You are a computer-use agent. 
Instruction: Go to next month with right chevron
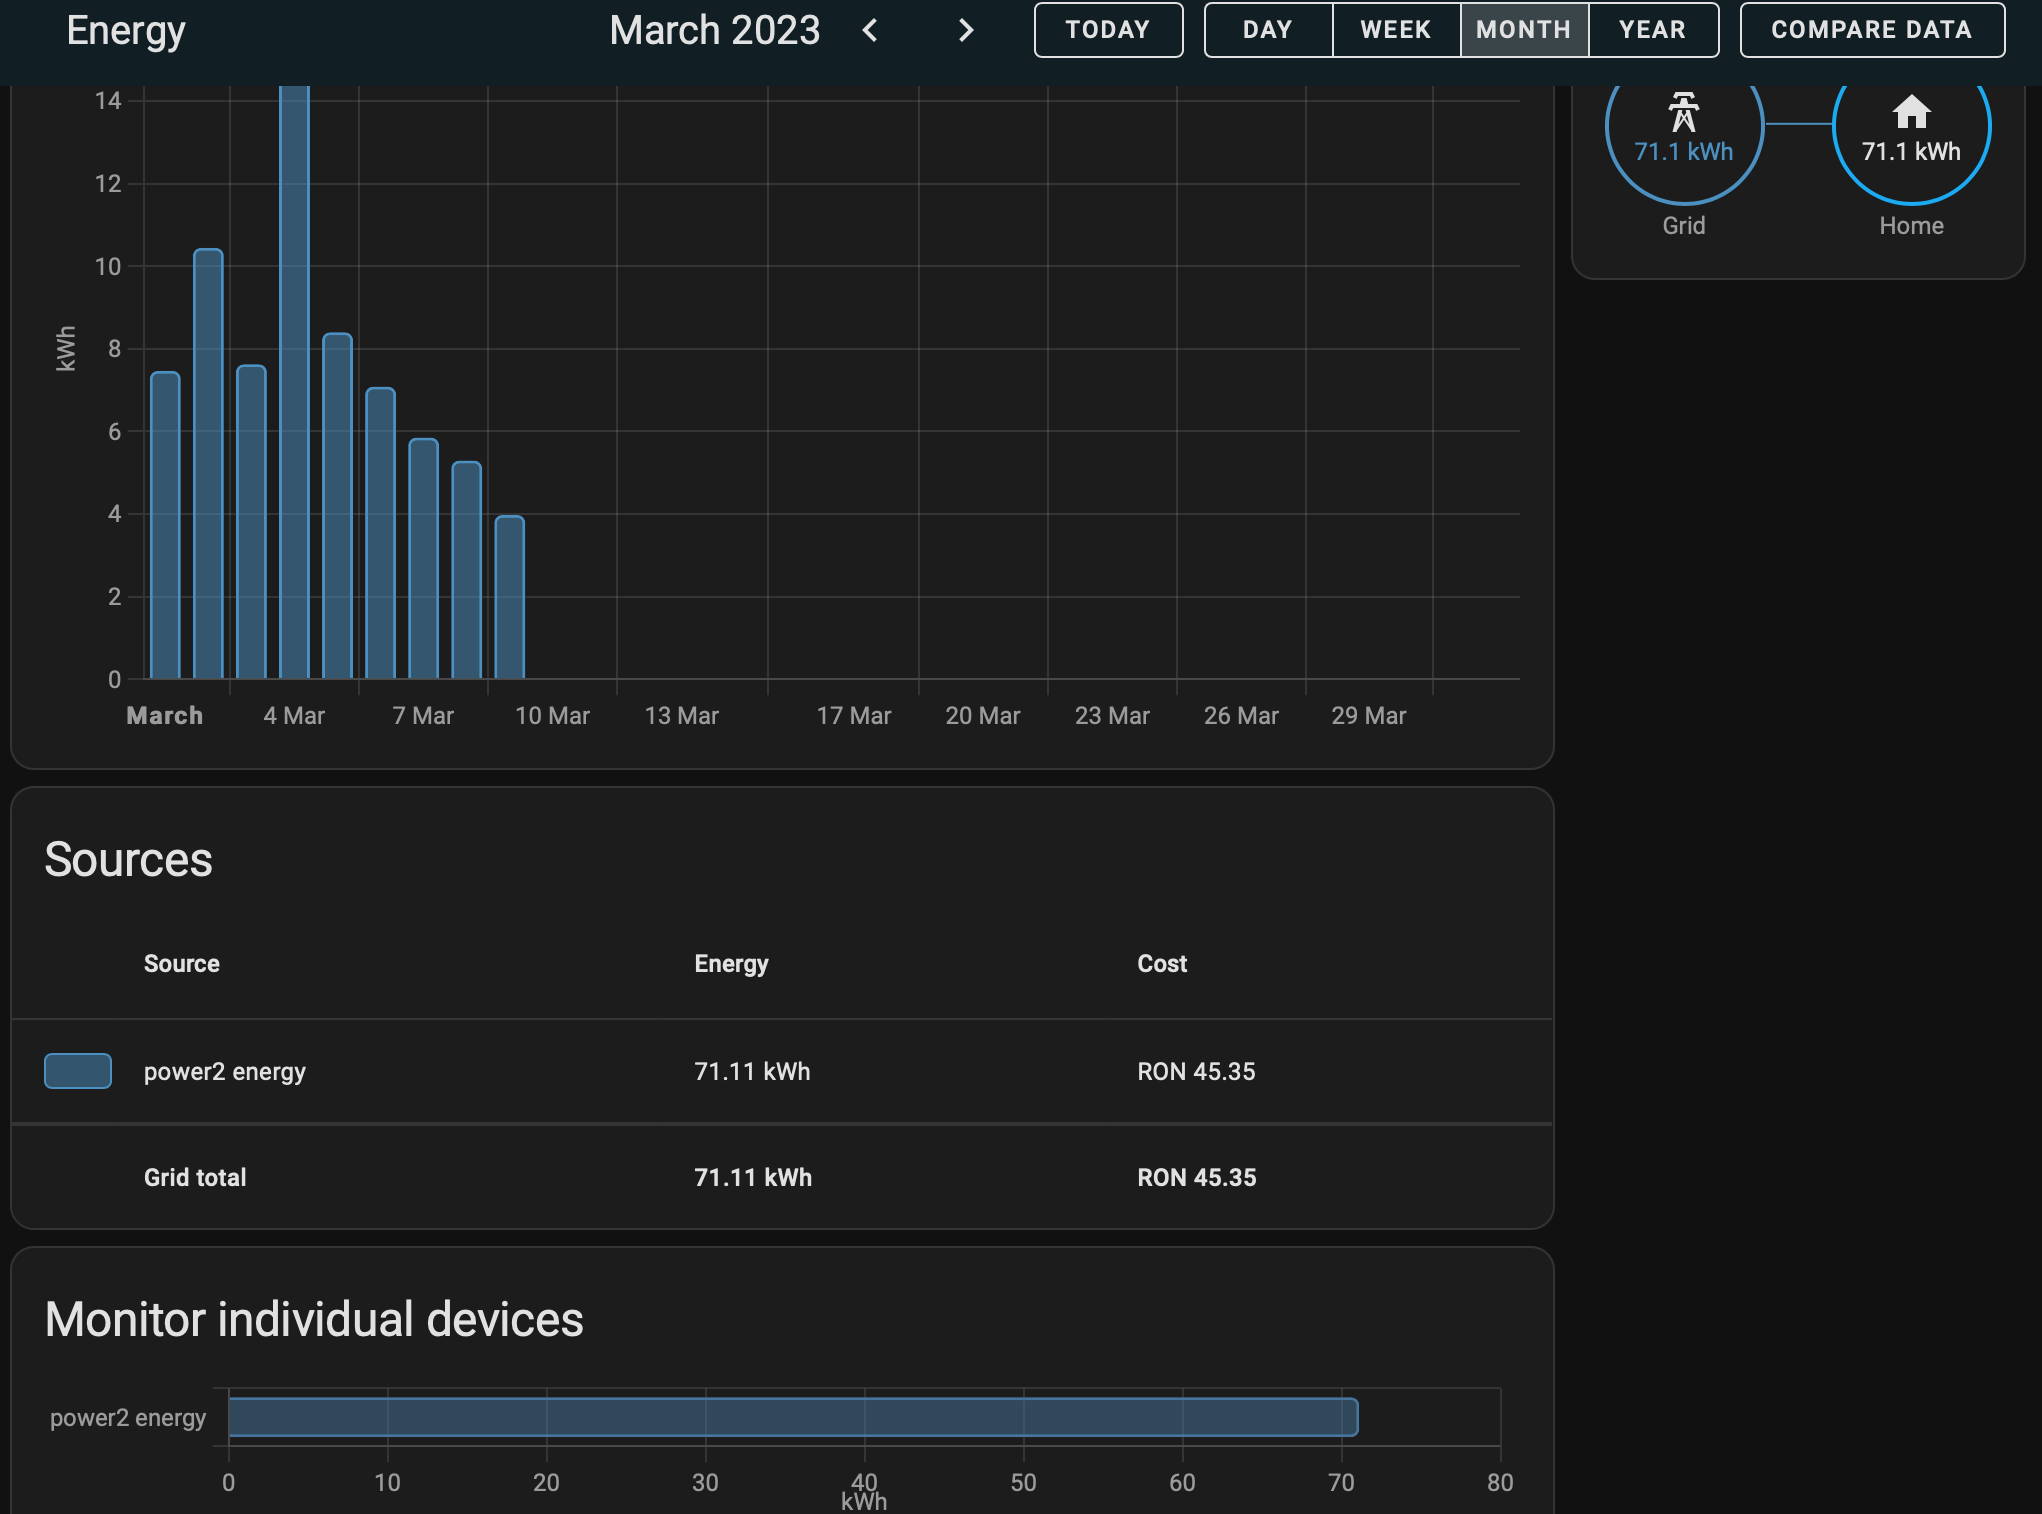click(965, 30)
